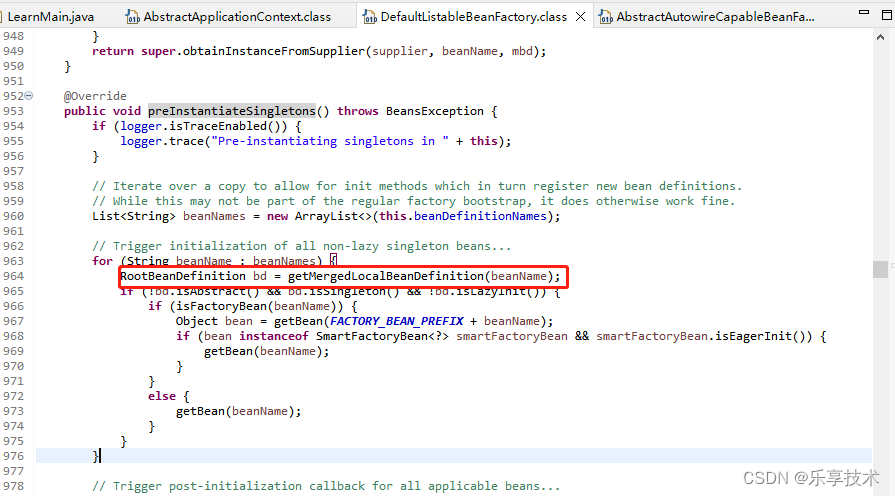Click the instanceof keyword on line 968
The height and width of the screenshot is (496, 895).
pyautogui.click(x=273, y=336)
